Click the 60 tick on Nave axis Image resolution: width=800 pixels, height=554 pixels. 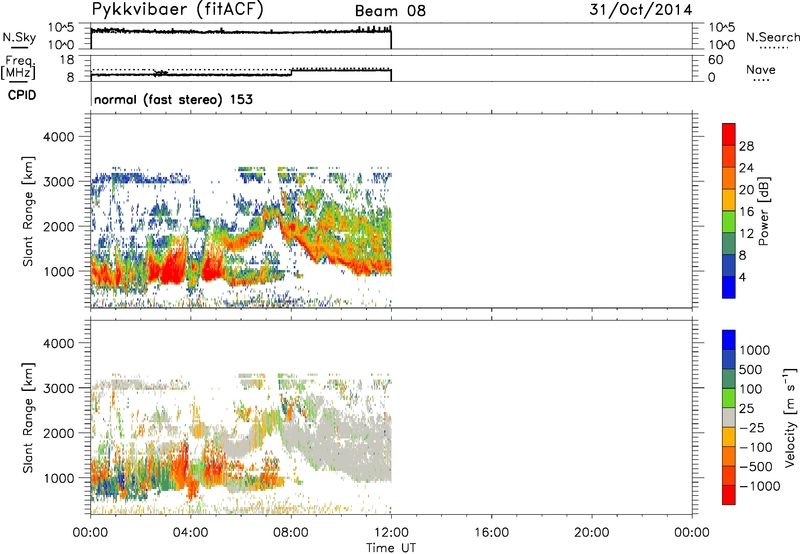click(x=715, y=60)
